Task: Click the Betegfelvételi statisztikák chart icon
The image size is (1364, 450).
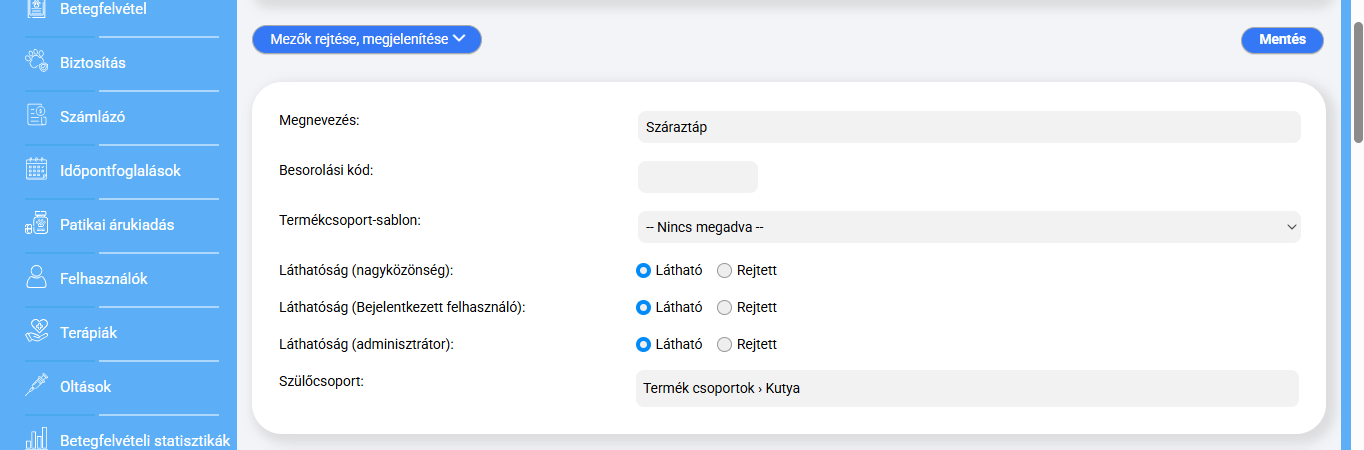Action: pos(37,439)
